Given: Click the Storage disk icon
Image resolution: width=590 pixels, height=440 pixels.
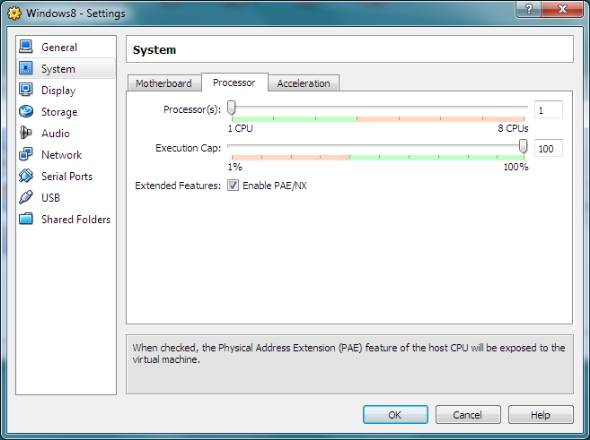Looking at the screenshot, I should pyautogui.click(x=26, y=111).
